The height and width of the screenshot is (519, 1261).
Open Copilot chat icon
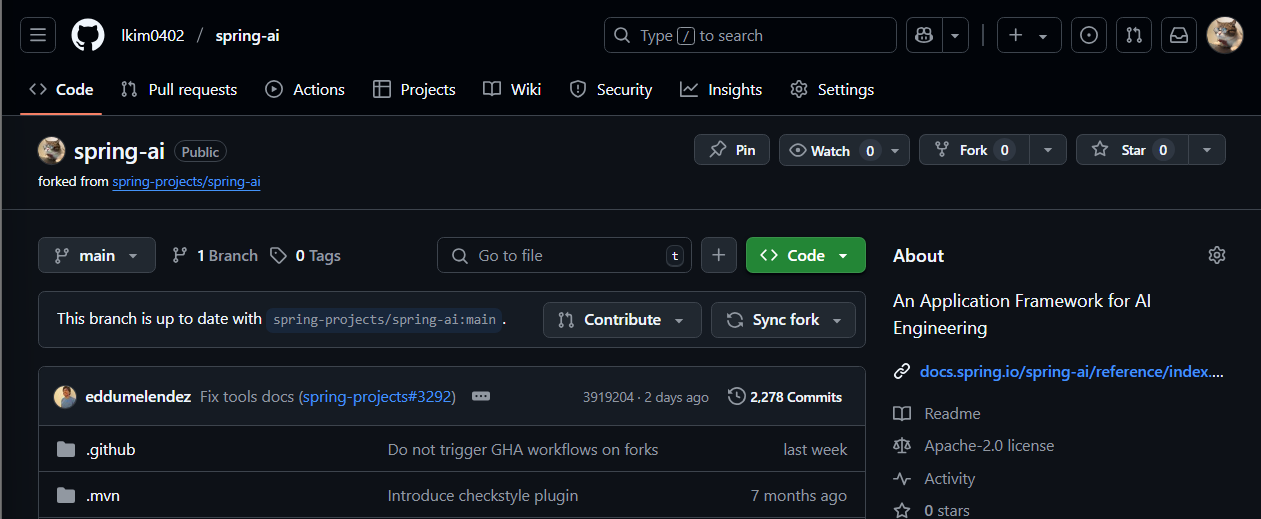925,35
